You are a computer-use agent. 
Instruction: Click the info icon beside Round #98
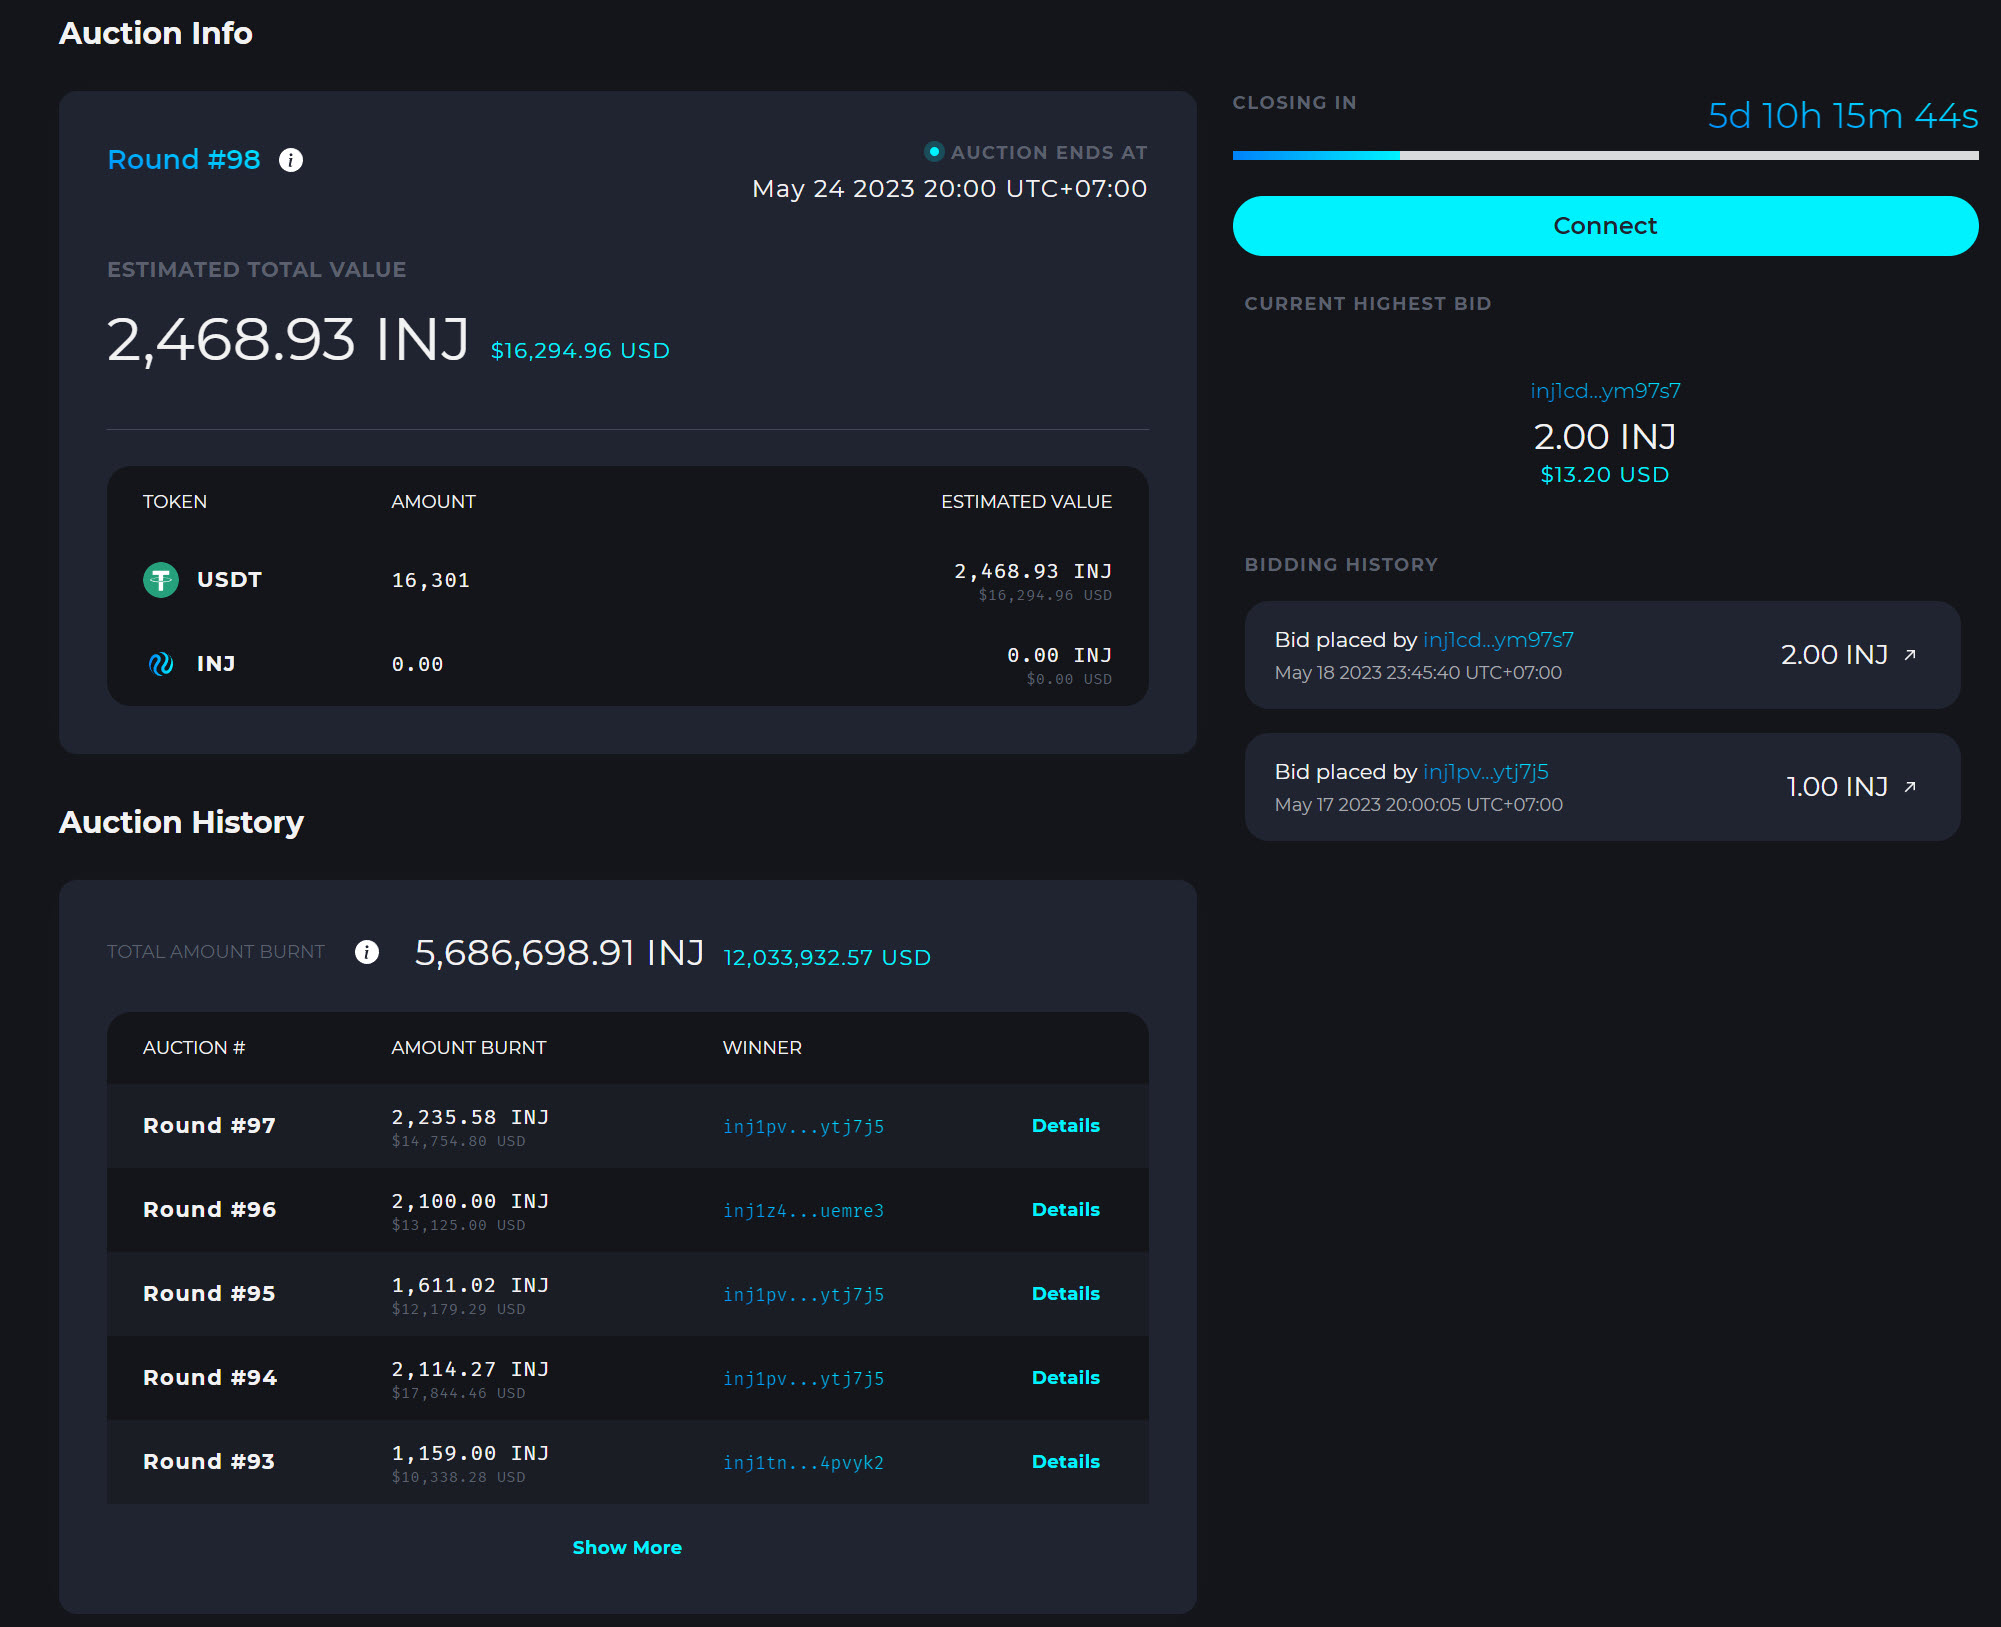click(x=291, y=160)
